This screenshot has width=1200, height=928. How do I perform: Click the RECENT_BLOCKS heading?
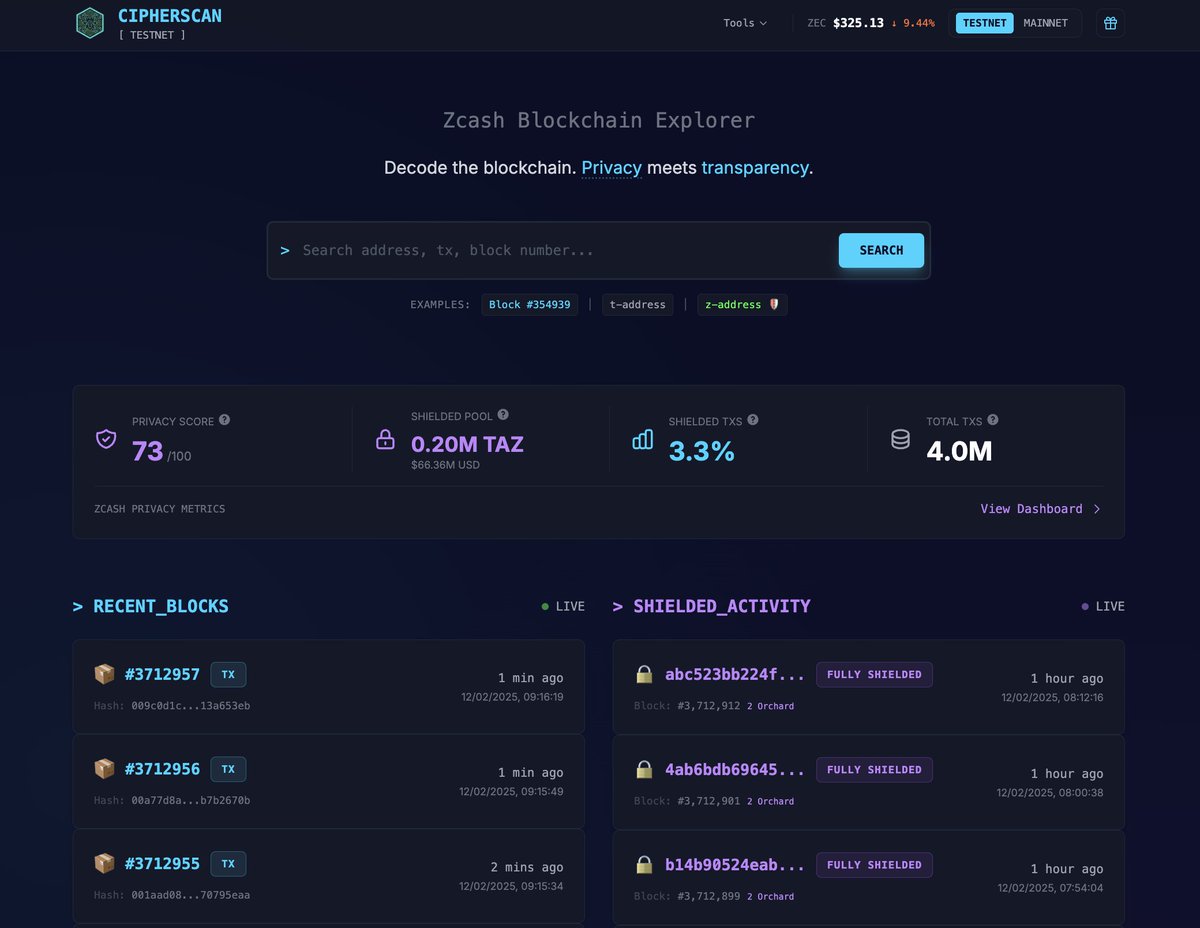[161, 606]
